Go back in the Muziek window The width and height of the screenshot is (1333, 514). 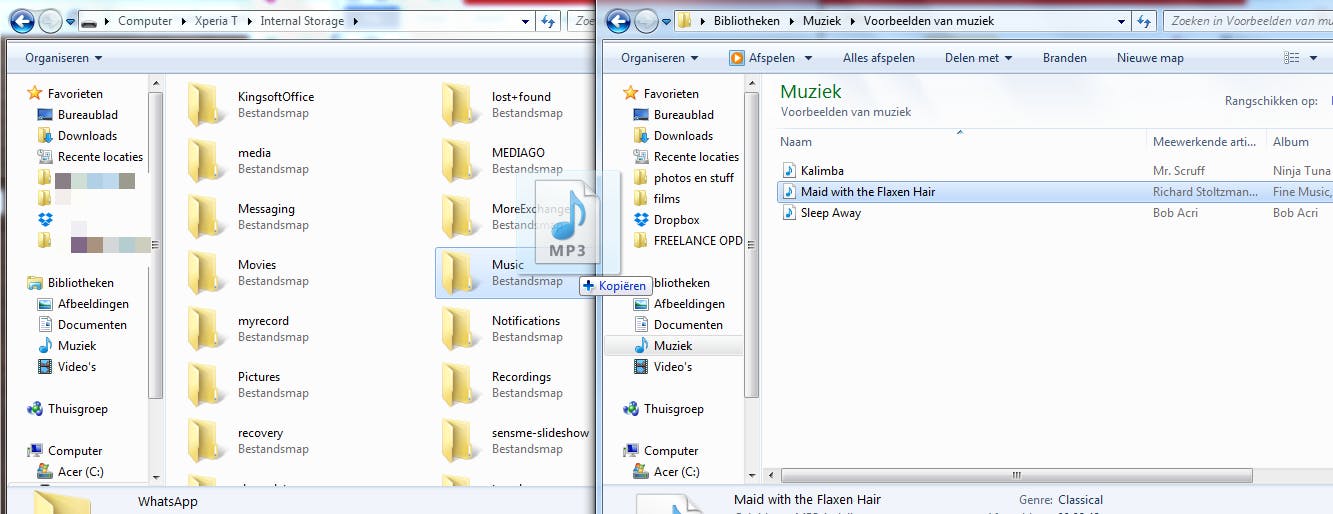point(618,20)
